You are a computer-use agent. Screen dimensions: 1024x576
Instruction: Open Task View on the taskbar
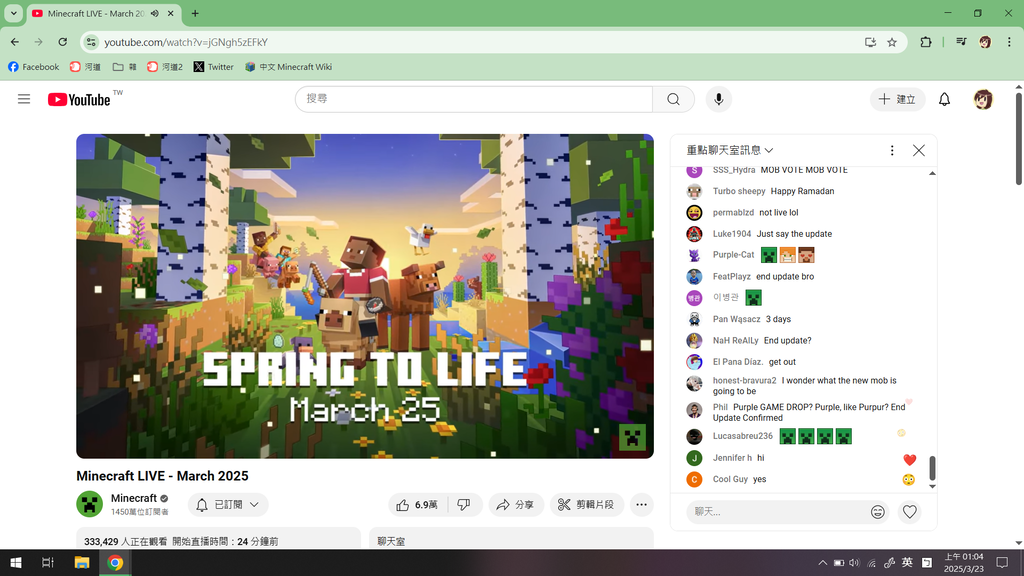coord(48,563)
